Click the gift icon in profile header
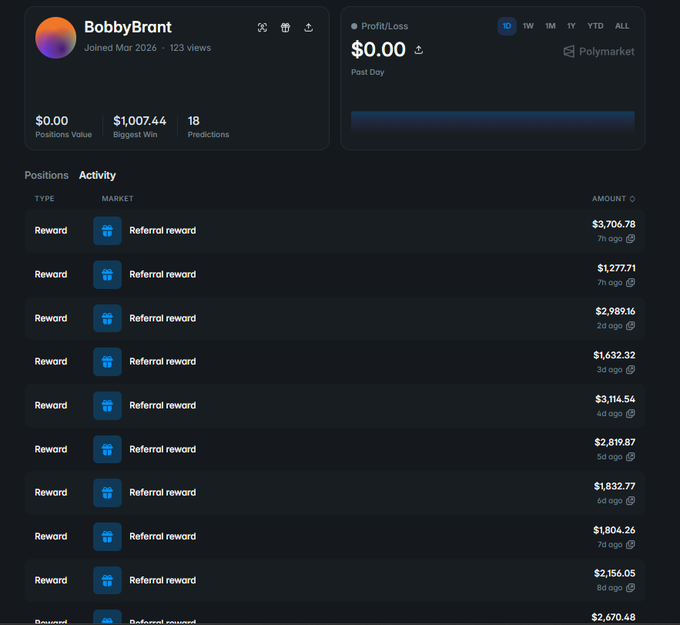Viewport: 680px width, 625px height. coord(285,28)
